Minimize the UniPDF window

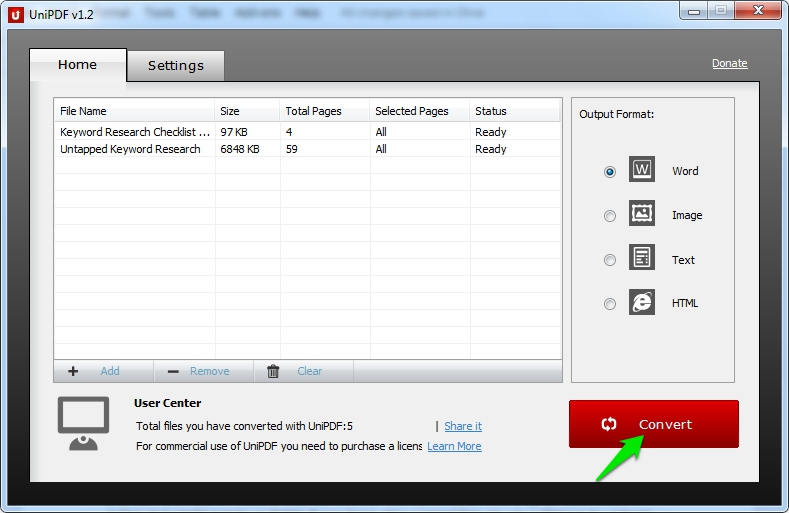694,11
